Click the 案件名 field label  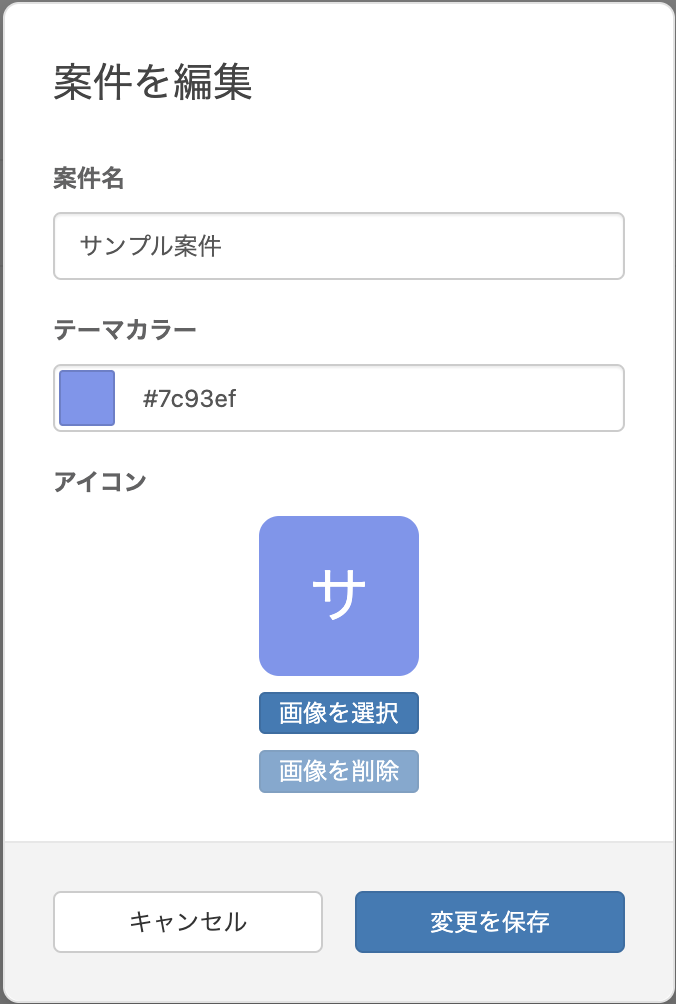pyautogui.click(x=88, y=178)
